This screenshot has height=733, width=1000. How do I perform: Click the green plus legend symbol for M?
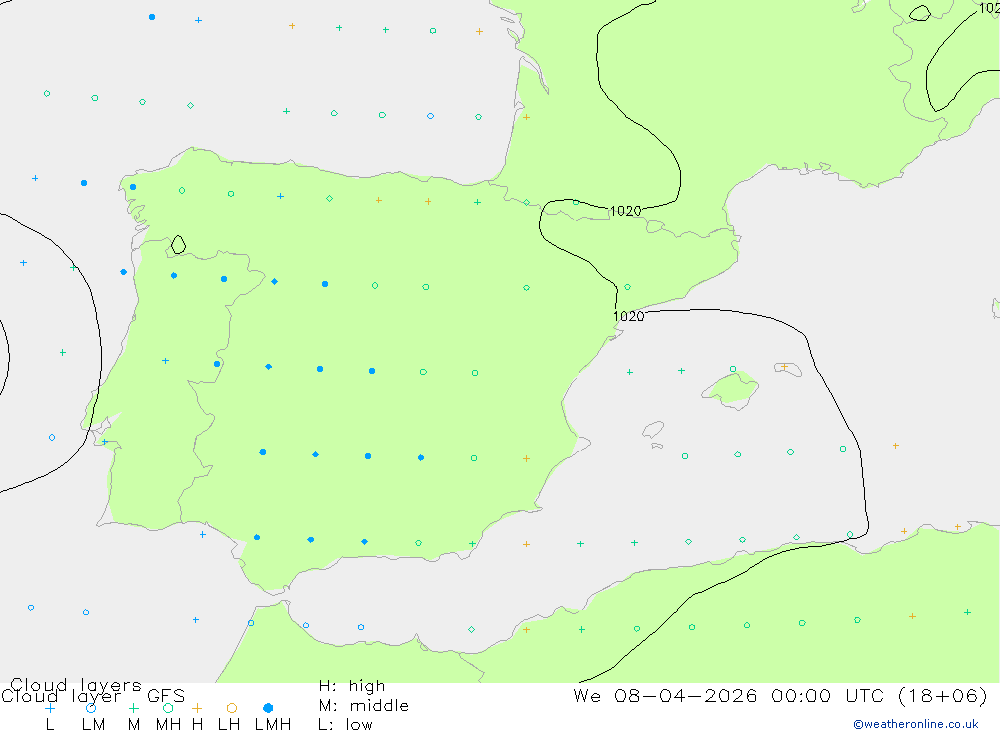click(133, 708)
